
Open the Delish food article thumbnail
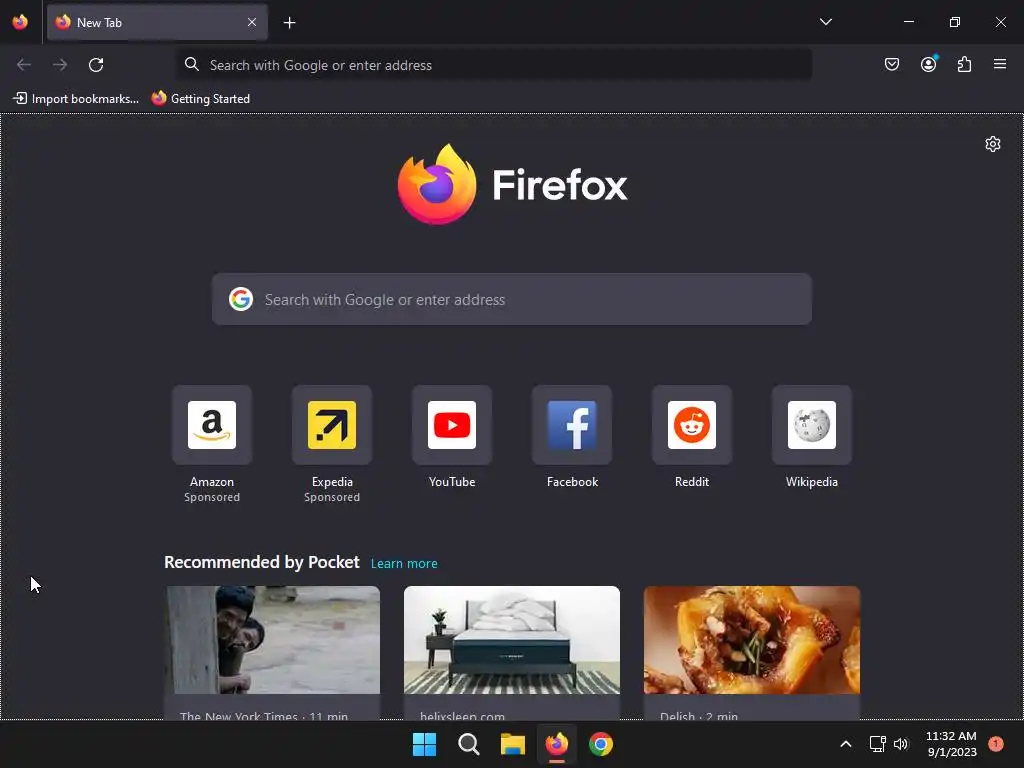click(752, 640)
